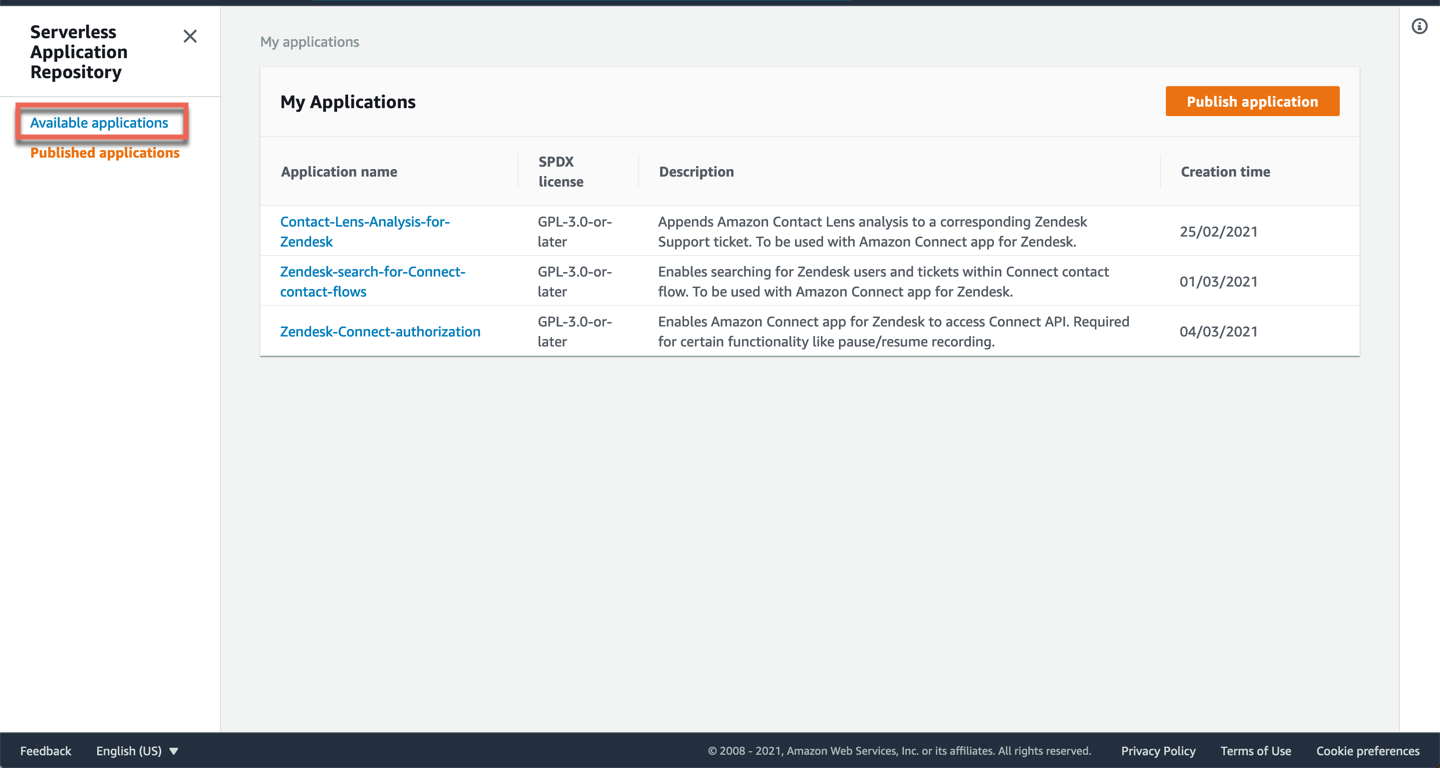Open the Privacy Policy link
The image size is (1440, 768).
click(x=1158, y=751)
